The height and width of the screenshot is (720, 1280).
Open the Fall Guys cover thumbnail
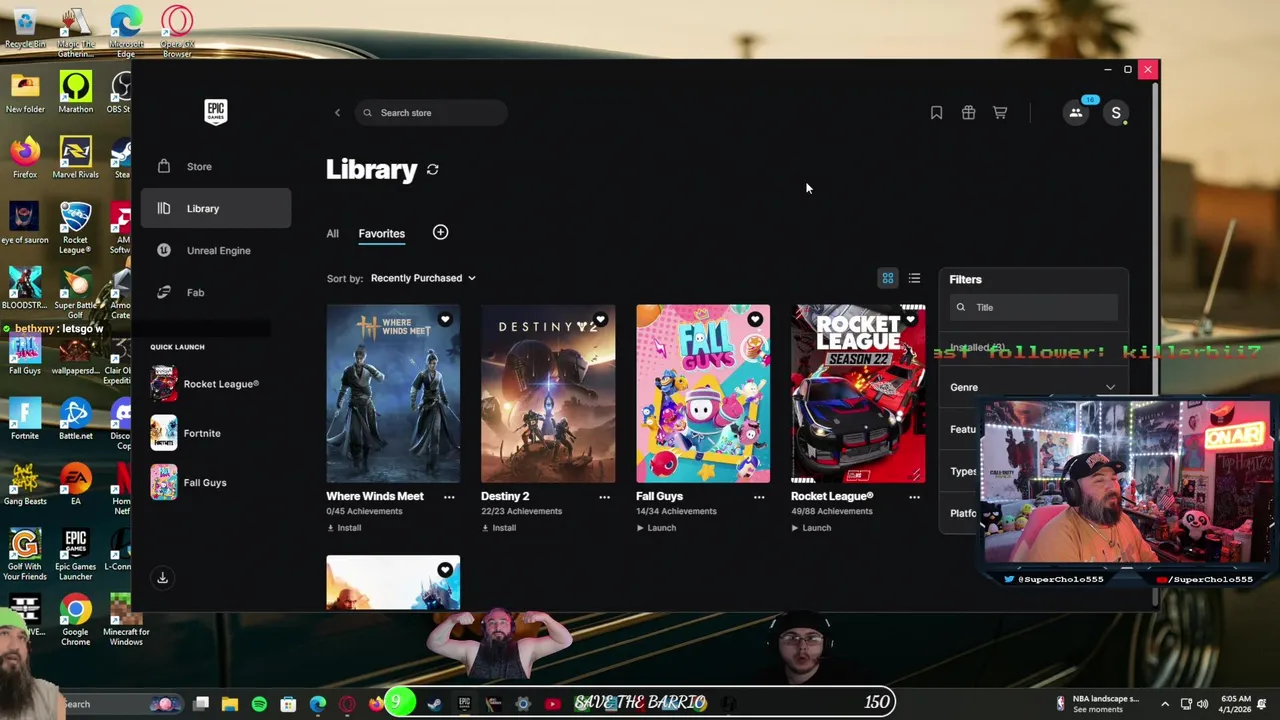pos(703,394)
